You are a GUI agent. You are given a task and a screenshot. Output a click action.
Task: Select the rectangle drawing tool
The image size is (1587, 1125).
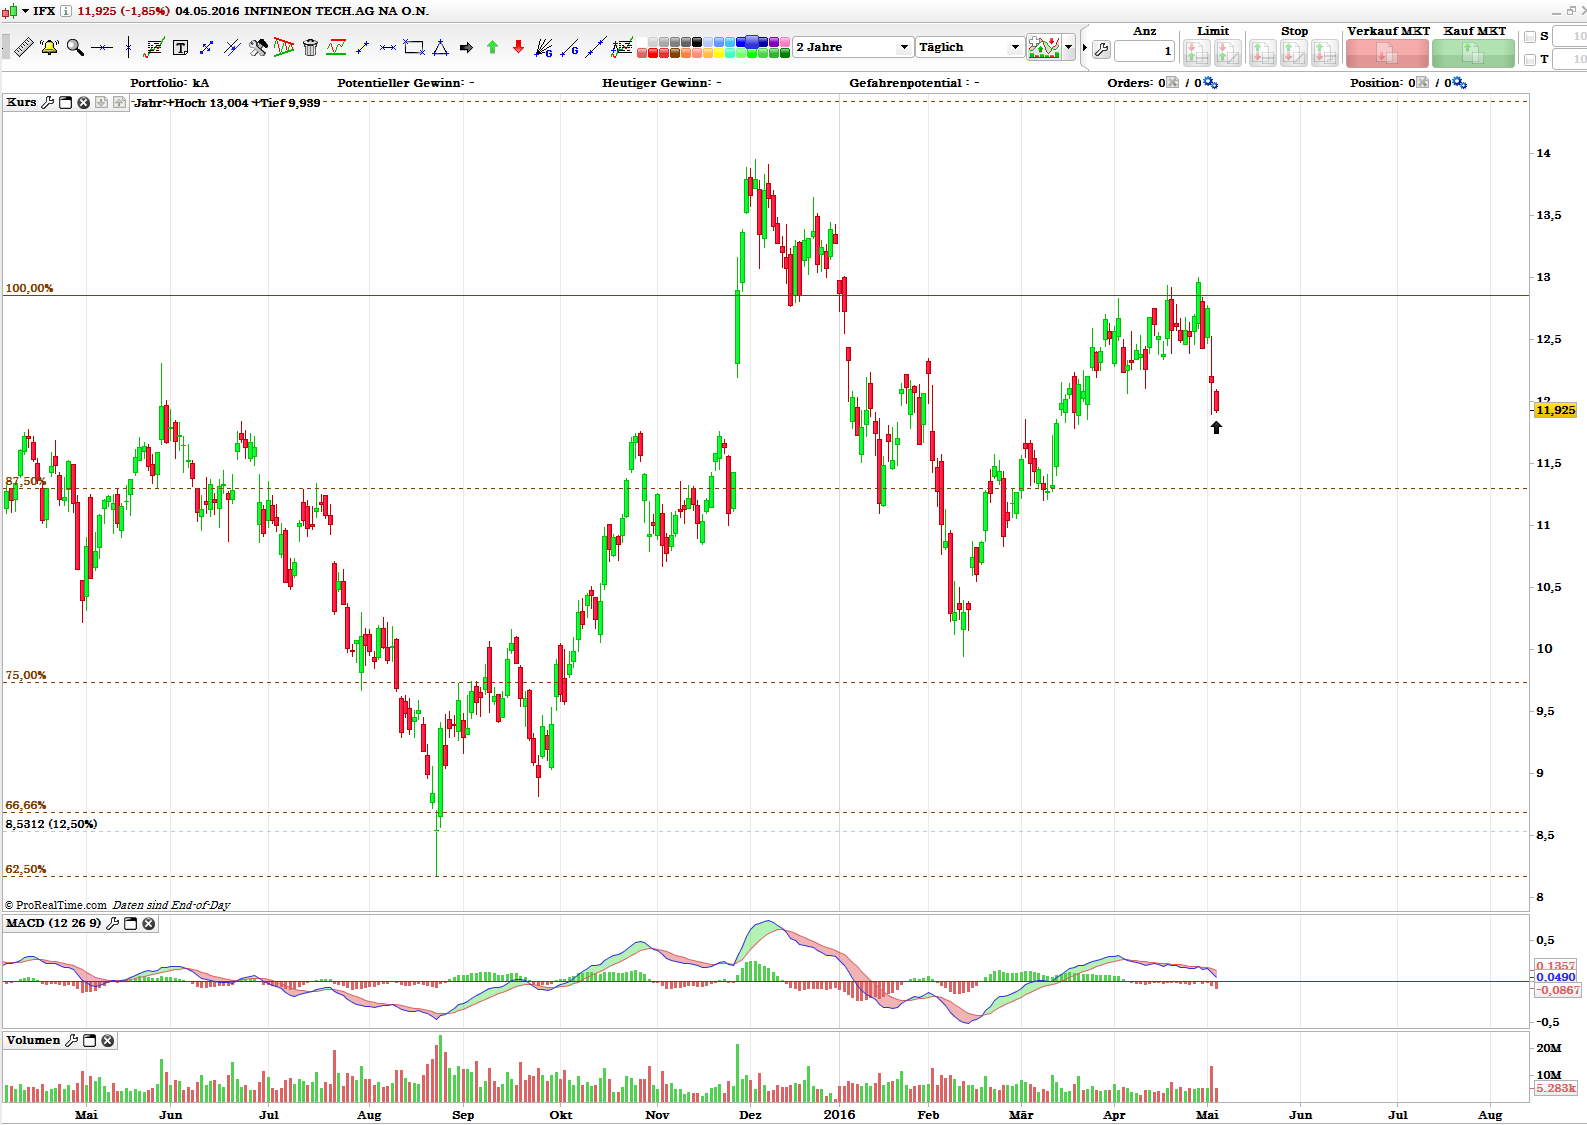[x=414, y=47]
